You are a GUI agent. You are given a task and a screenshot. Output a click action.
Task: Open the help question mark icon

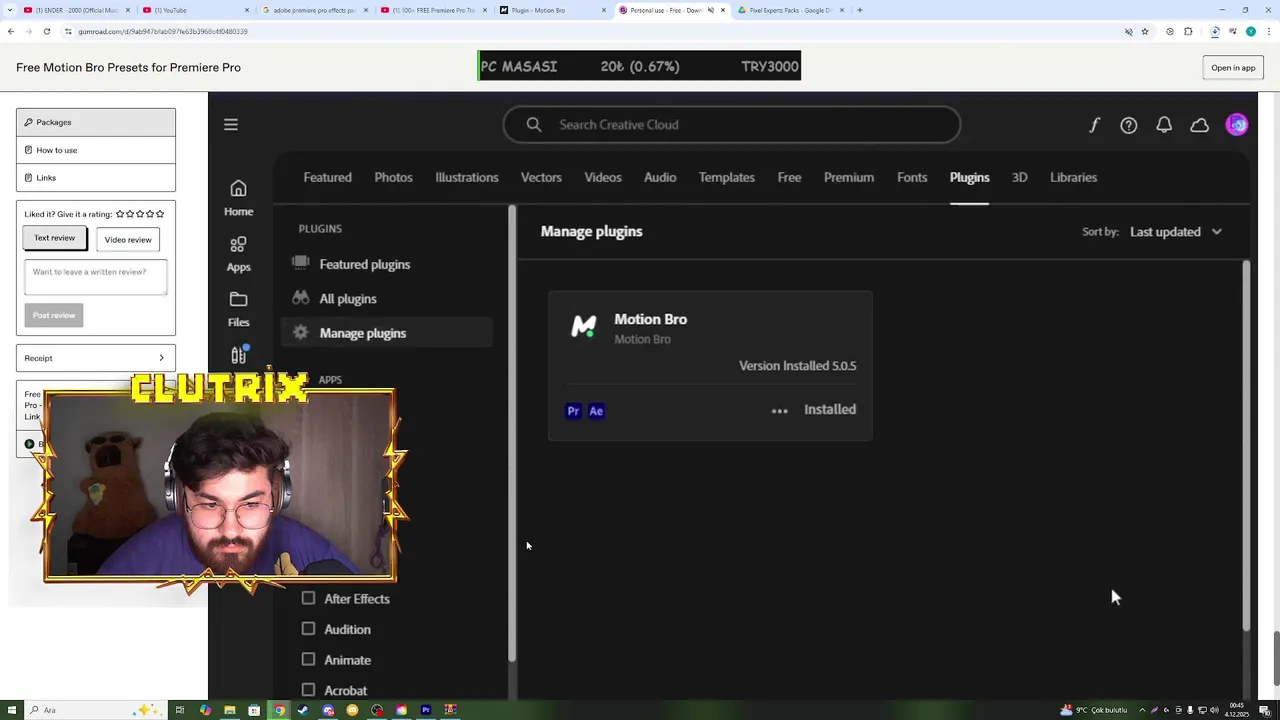point(1129,125)
